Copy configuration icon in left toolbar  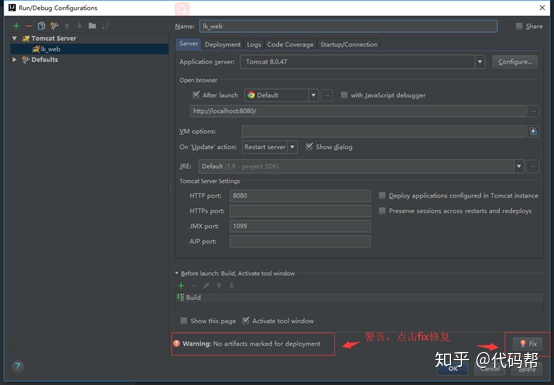click(x=41, y=26)
